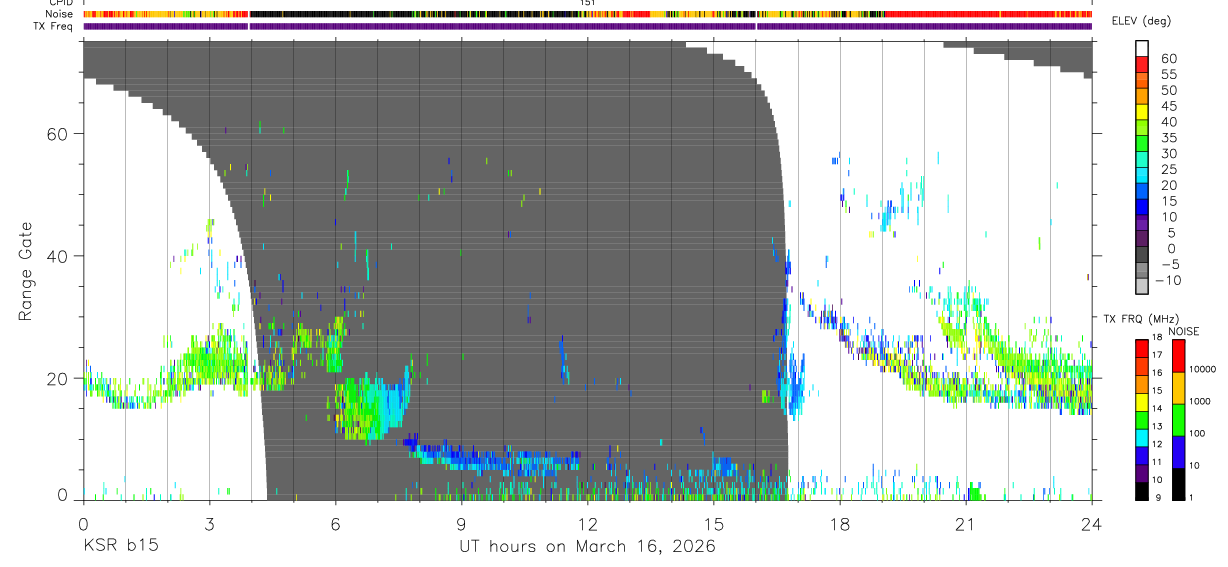The image size is (1228, 567).
Task: Select the 21 hour tick on x-axis
Action: (x=965, y=522)
